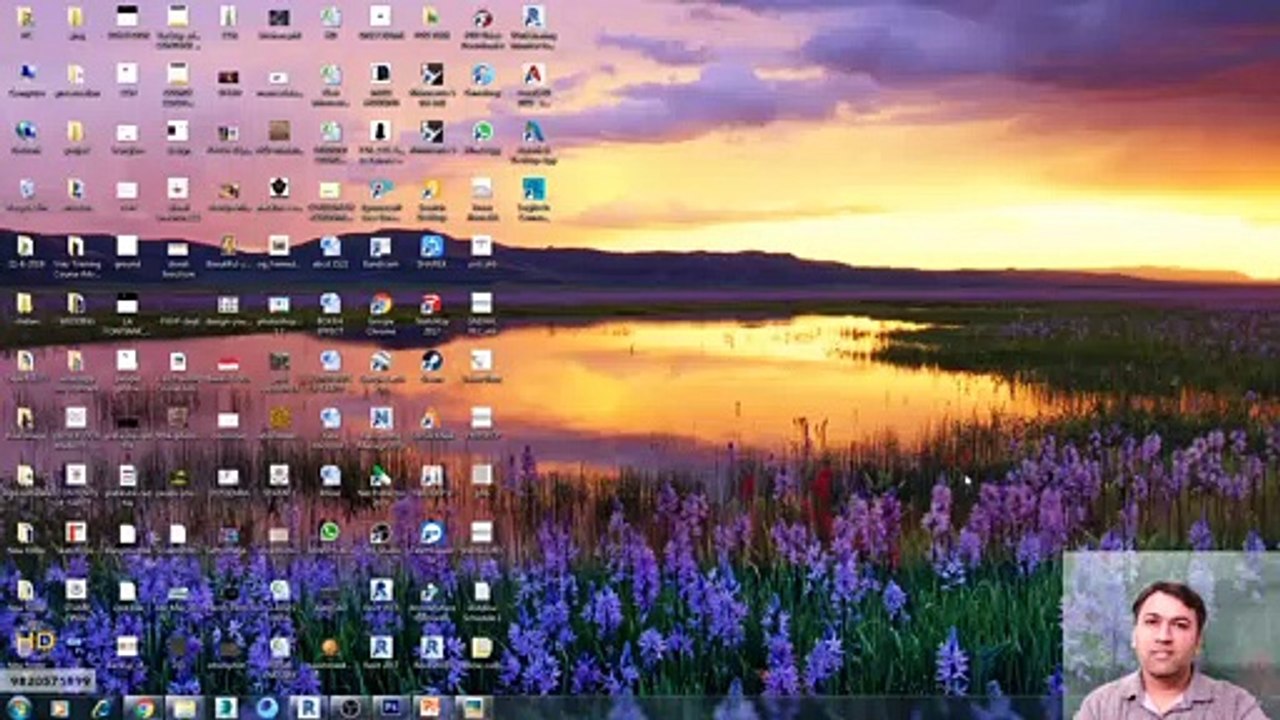
Task: Open Google Chrome from the taskbar
Action: click(144, 708)
